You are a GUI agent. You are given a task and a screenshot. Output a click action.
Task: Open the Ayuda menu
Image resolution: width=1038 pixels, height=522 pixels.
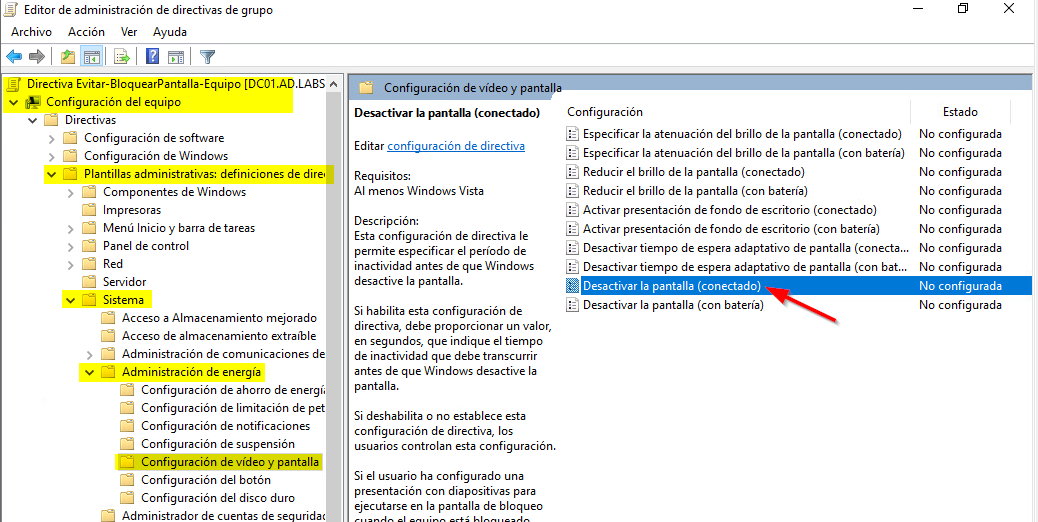point(170,32)
